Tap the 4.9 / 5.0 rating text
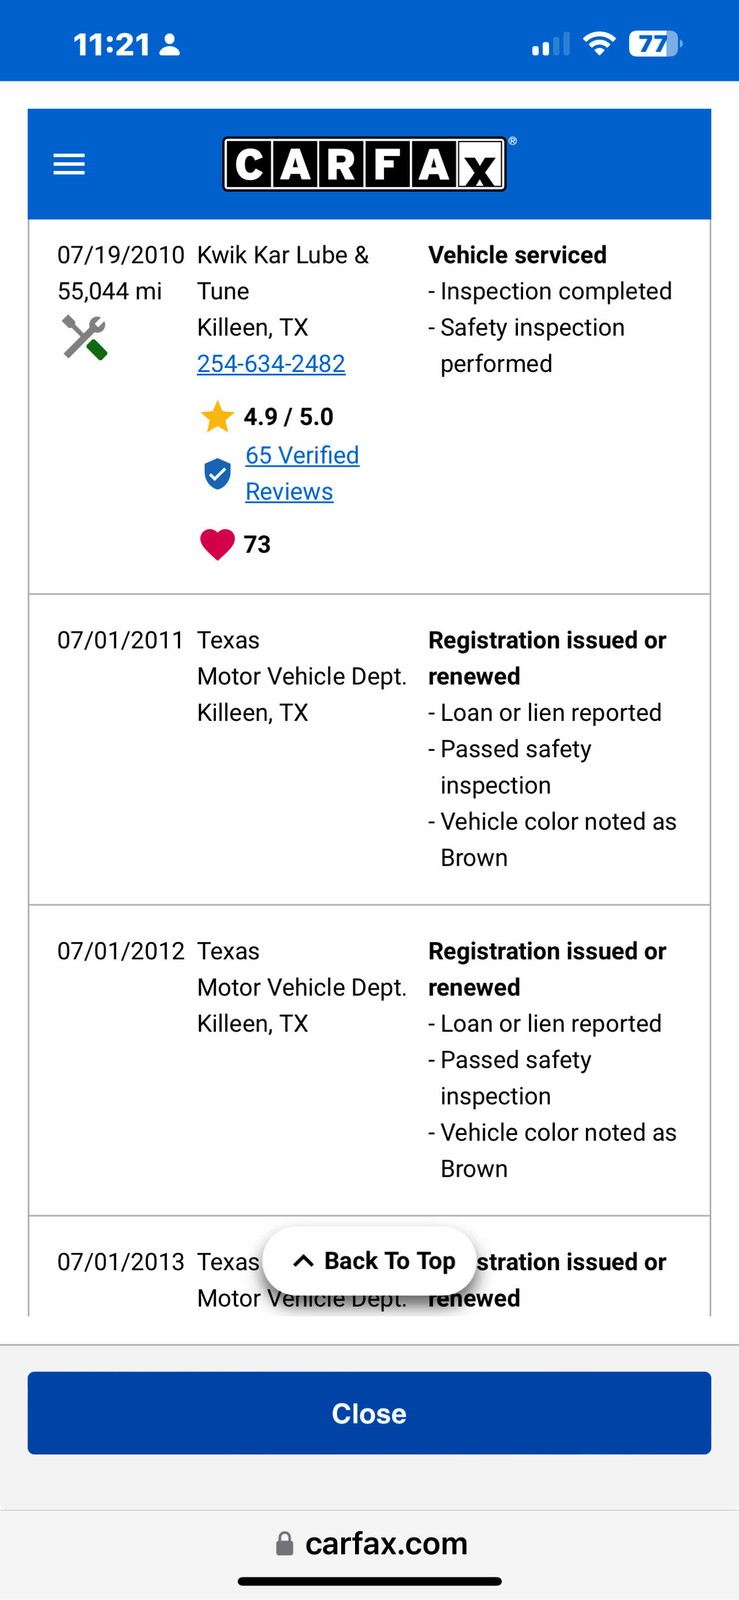Screen dimensions: 739x1600 click(x=288, y=417)
